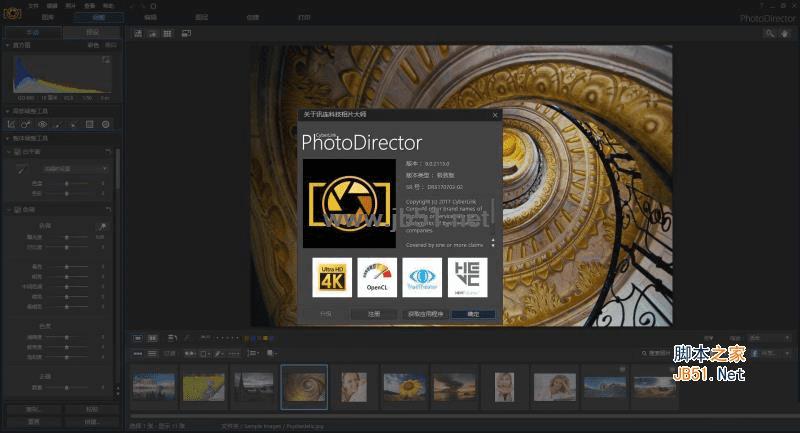This screenshot has width=800, height=433.
Task: Click the Facebook share icon
Action: (x=755, y=353)
